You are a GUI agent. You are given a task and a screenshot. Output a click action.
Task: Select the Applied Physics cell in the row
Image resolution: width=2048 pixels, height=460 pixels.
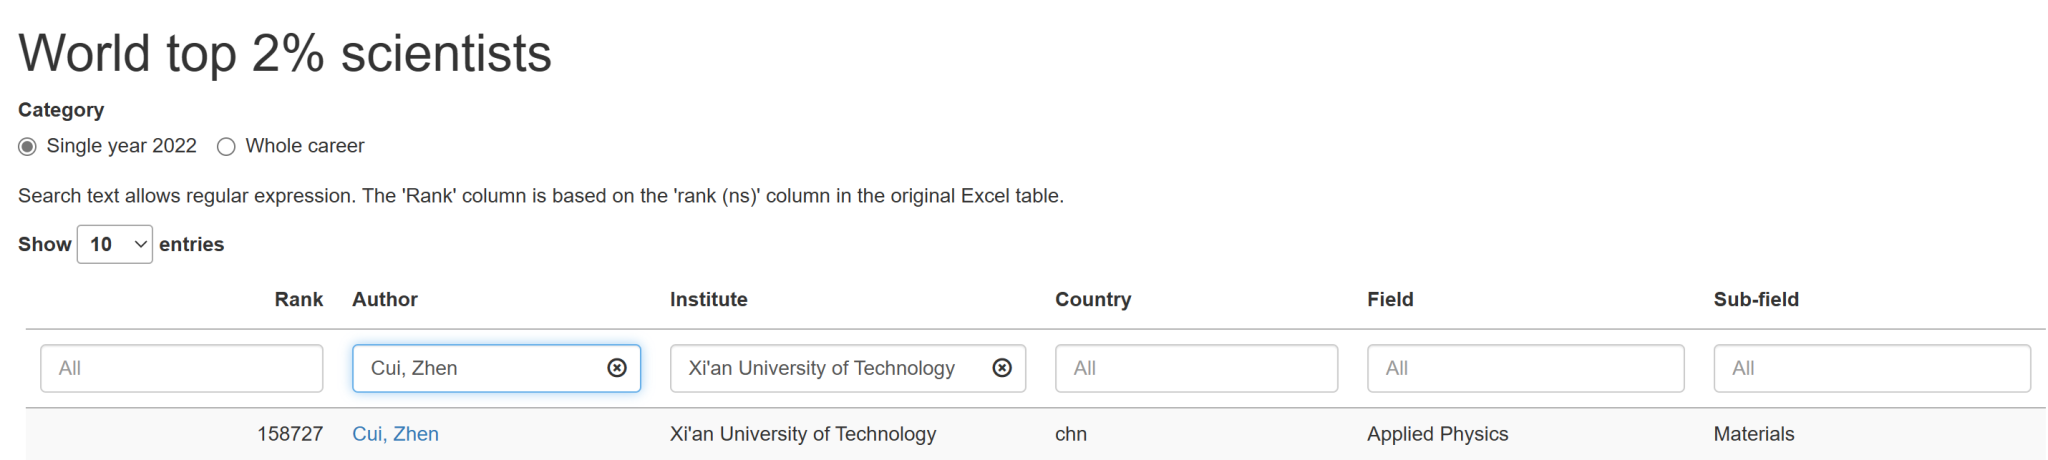(1437, 434)
